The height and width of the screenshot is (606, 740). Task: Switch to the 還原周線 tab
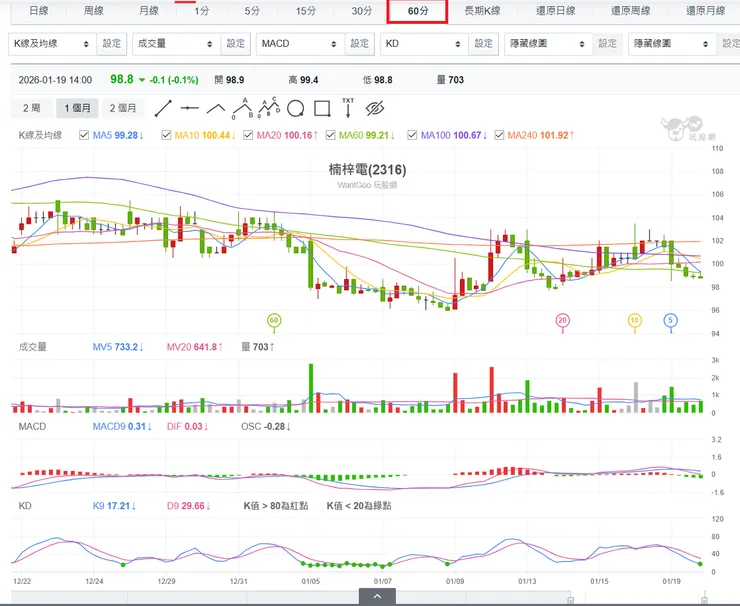coord(631,11)
